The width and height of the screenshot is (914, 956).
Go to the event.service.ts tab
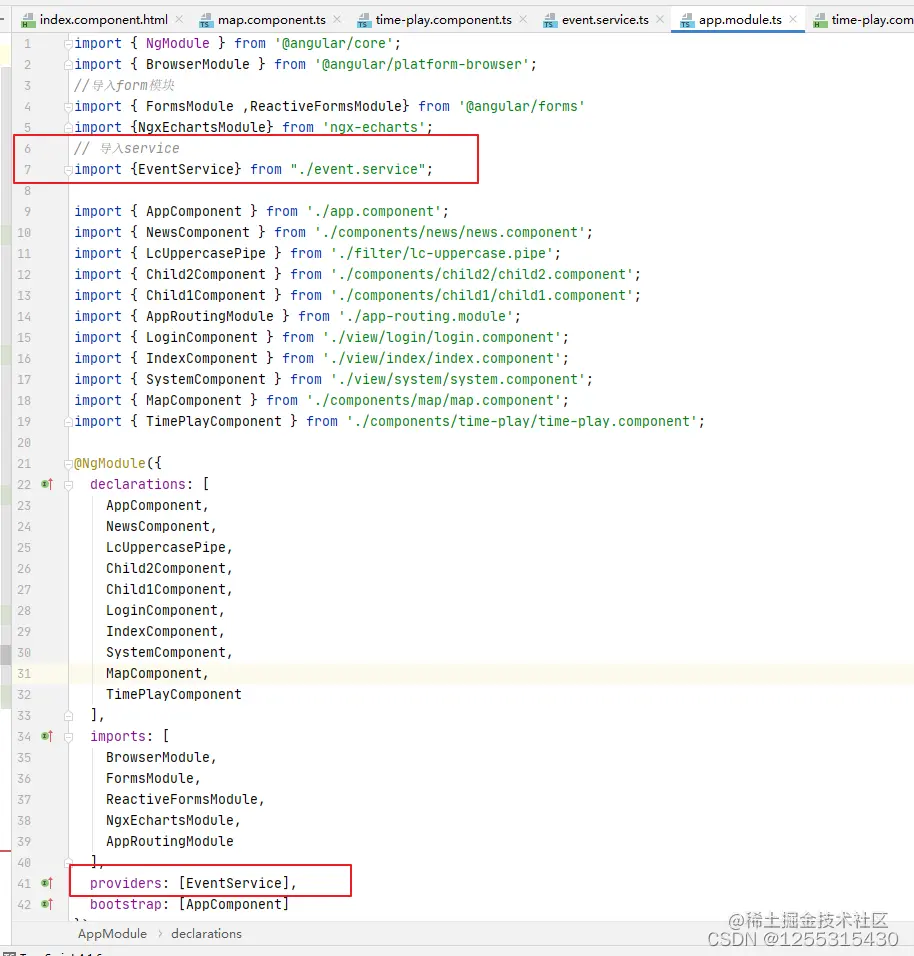(605, 20)
